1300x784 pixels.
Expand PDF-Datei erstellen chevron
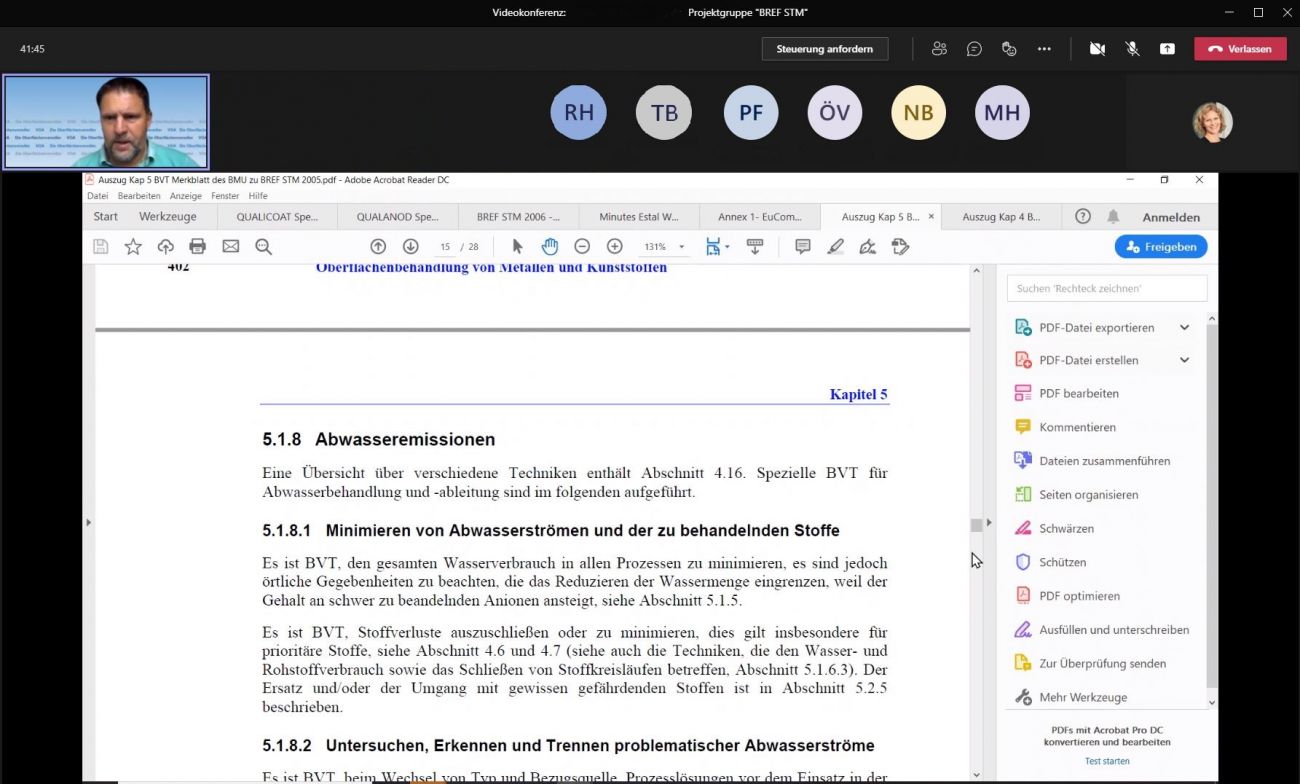1185,360
